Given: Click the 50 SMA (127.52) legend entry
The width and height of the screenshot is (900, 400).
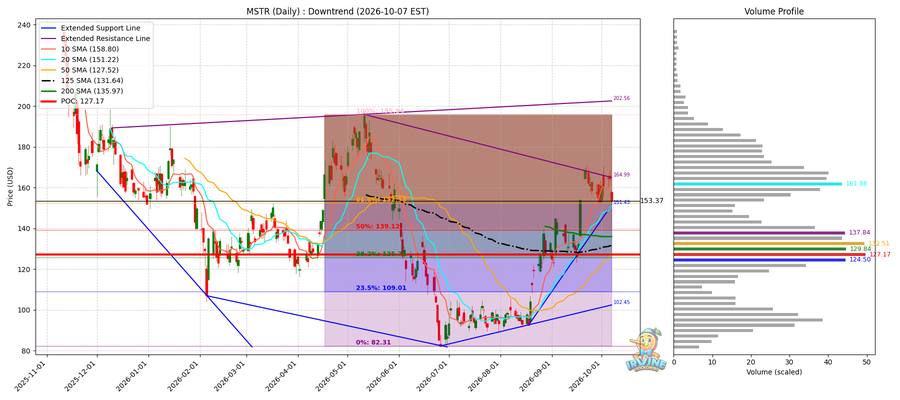Looking at the screenshot, I should coord(90,70).
